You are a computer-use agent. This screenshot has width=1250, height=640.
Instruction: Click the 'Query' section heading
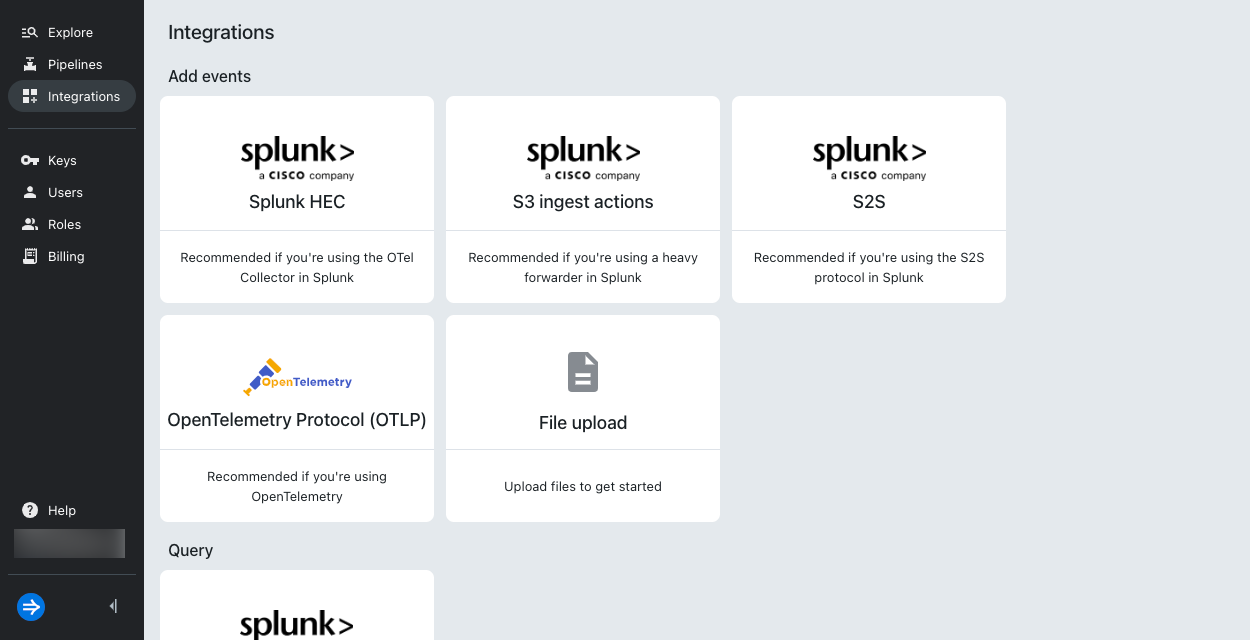[191, 551]
